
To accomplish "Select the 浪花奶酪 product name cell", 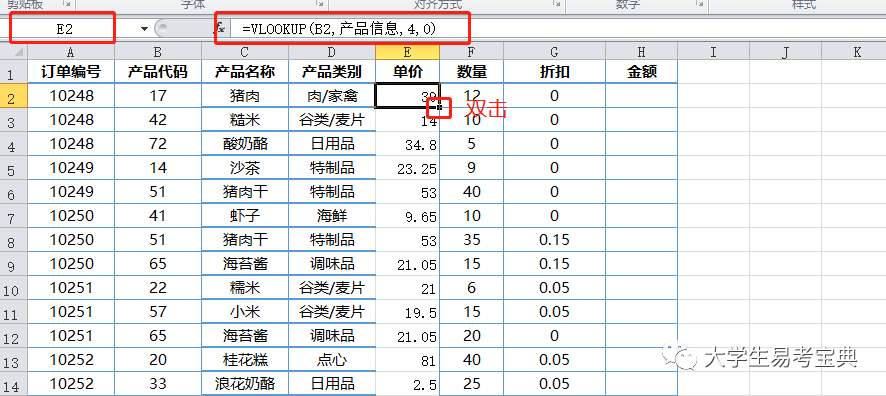I will coord(245,384).
